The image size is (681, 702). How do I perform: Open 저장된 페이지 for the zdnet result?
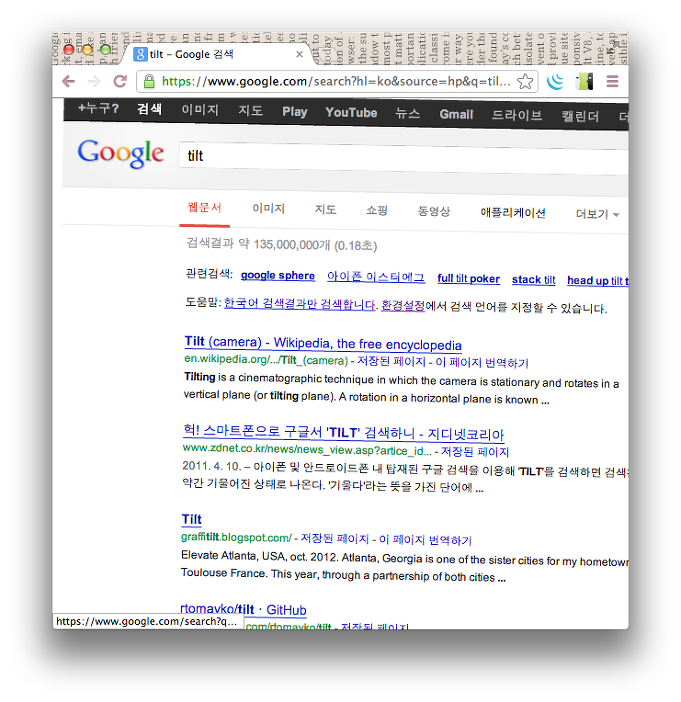pyautogui.click(x=475, y=451)
